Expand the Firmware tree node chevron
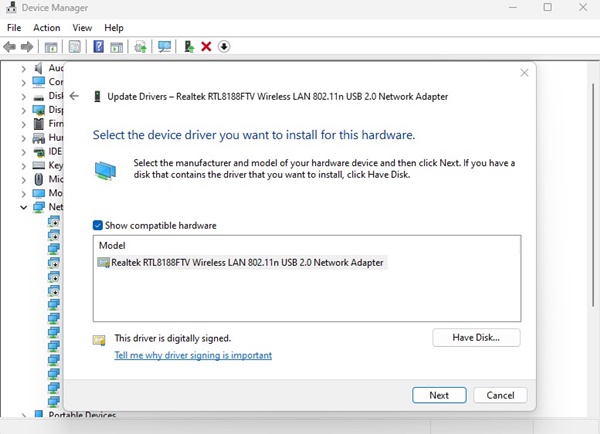This screenshot has width=600, height=434. (x=23, y=124)
